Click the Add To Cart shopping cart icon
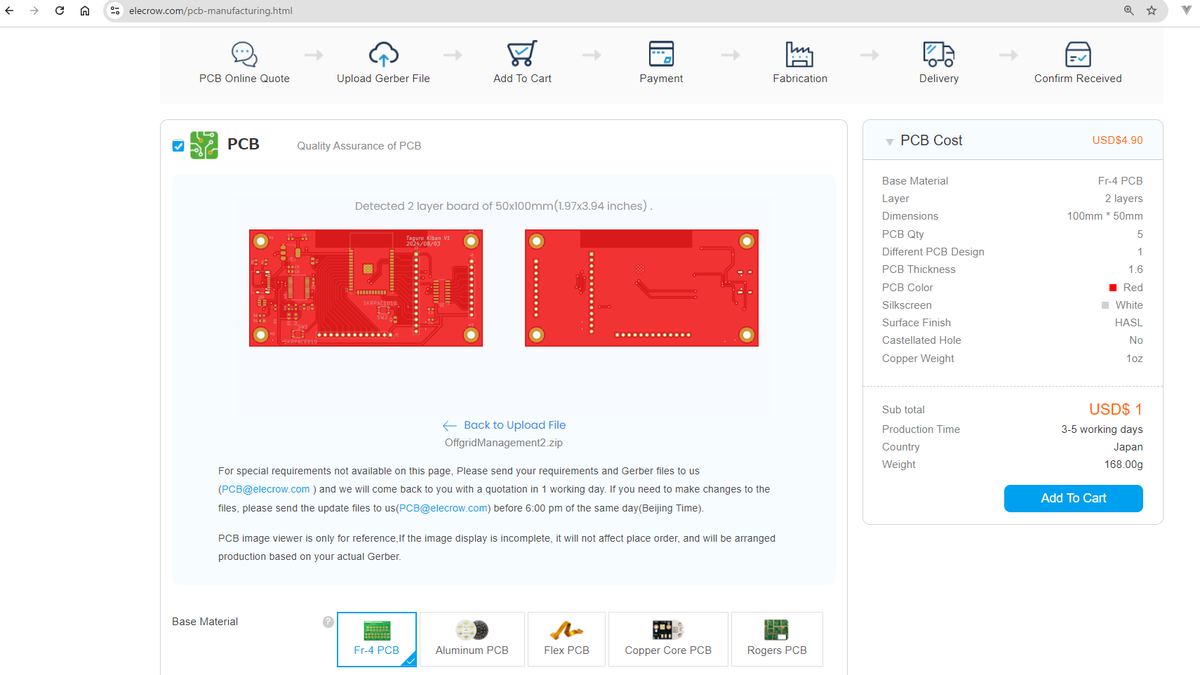This screenshot has width=1200, height=675. 522,54
